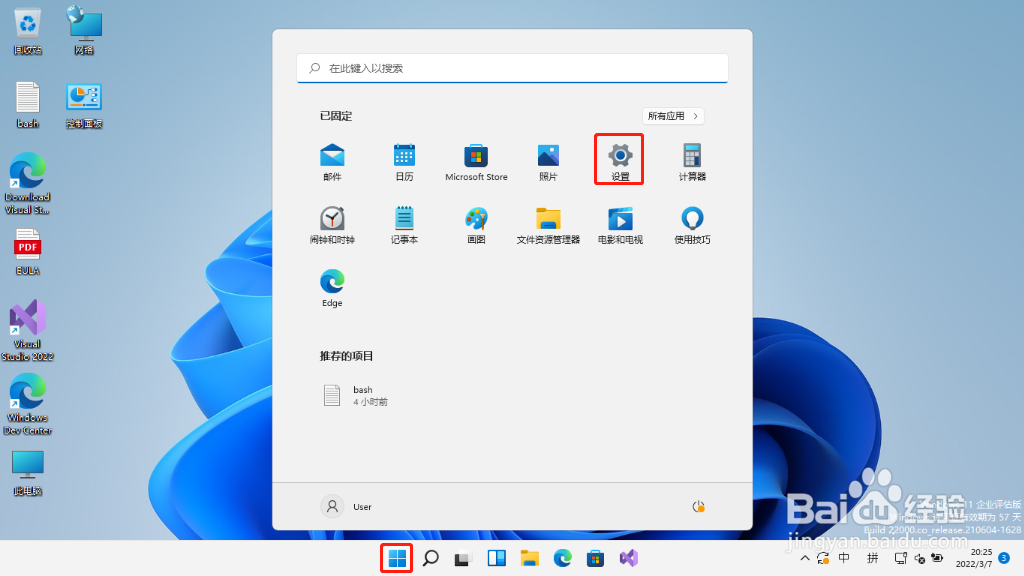Open Notepad (记事本) app
The image size is (1024, 576).
tap(404, 225)
